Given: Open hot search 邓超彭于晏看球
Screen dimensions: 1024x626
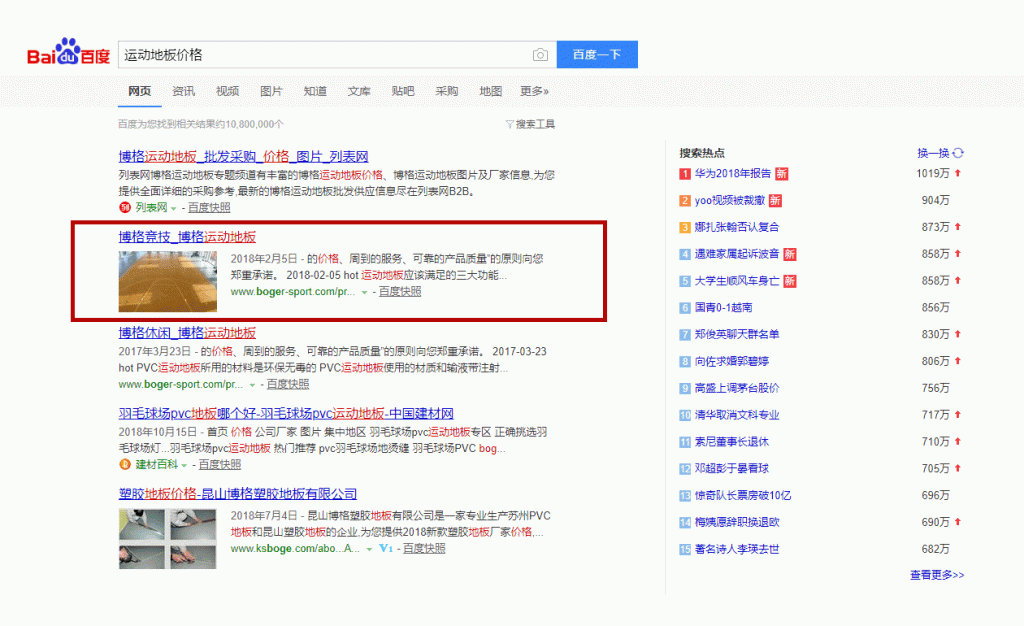Looking at the screenshot, I should [731, 469].
